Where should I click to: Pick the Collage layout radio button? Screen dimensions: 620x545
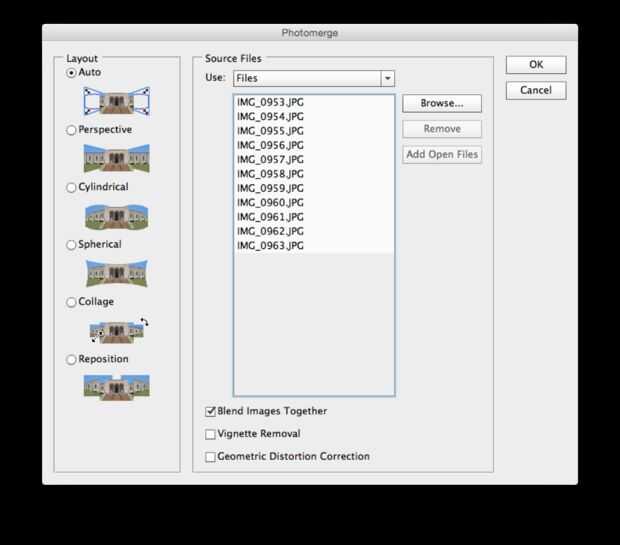71,302
